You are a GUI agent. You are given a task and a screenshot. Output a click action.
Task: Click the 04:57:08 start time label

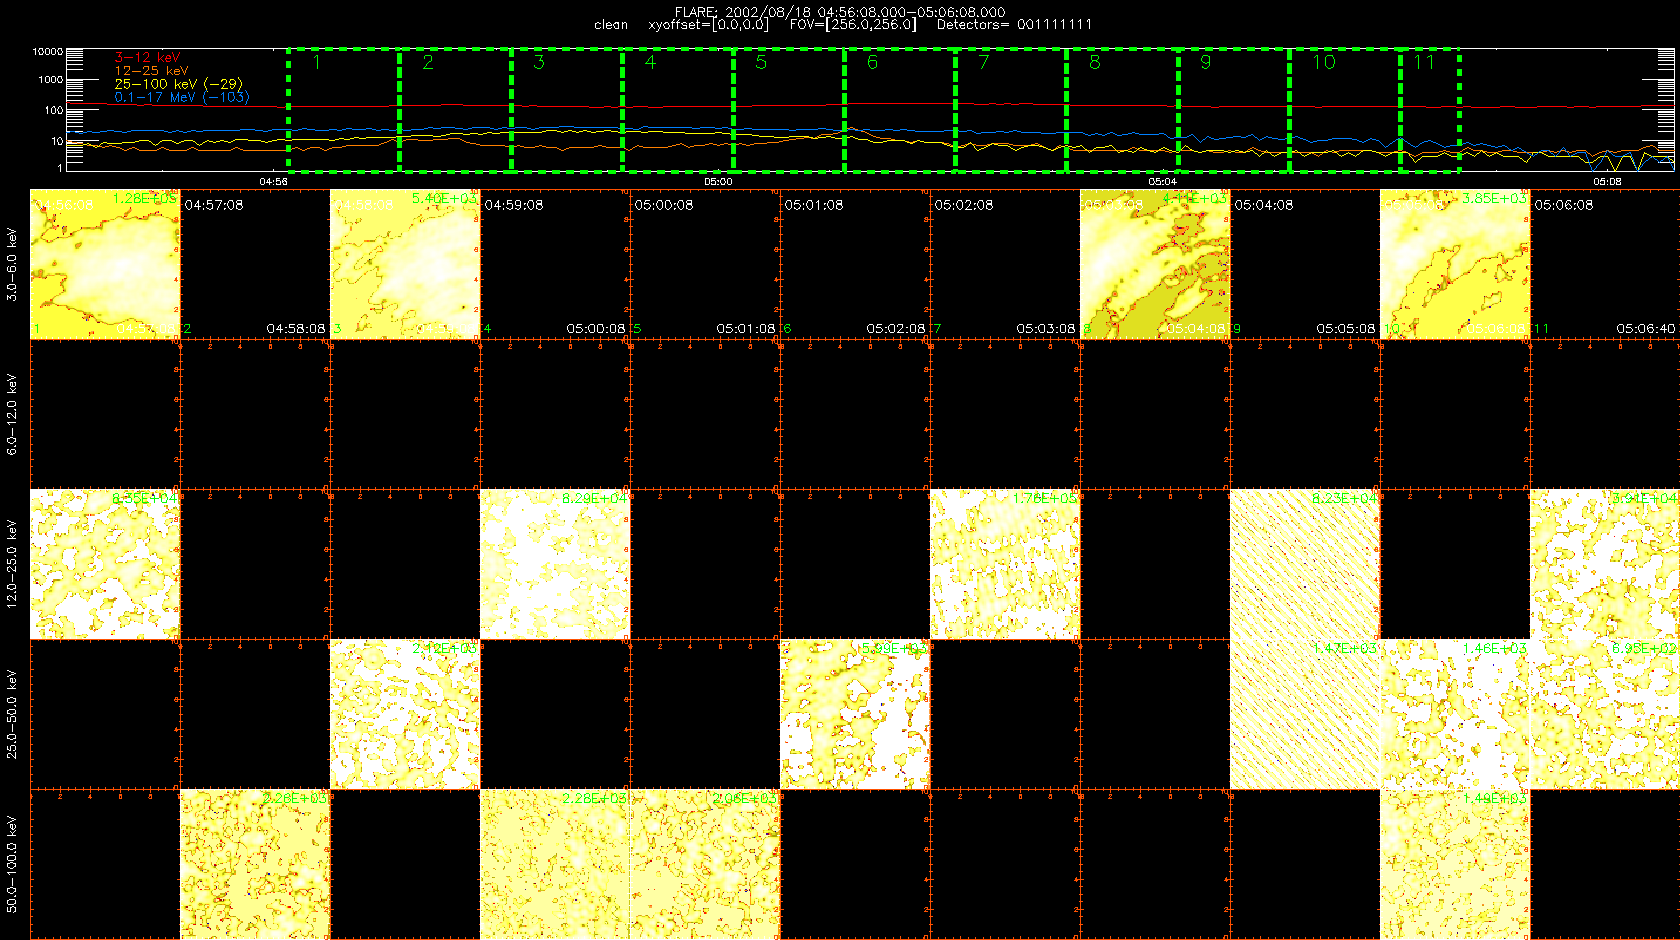coord(214,205)
